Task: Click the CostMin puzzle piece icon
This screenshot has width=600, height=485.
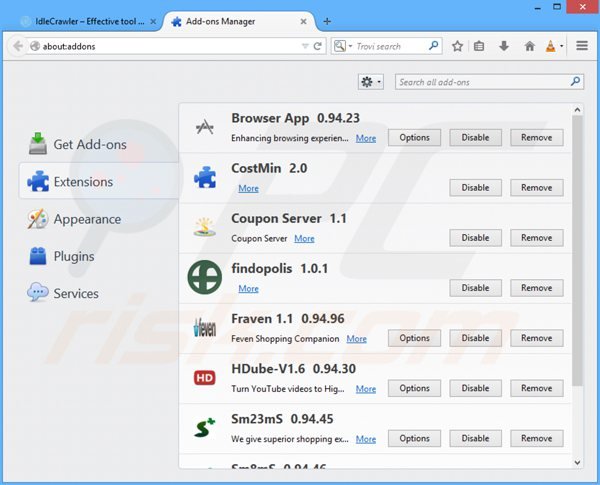Action: pyautogui.click(x=205, y=177)
